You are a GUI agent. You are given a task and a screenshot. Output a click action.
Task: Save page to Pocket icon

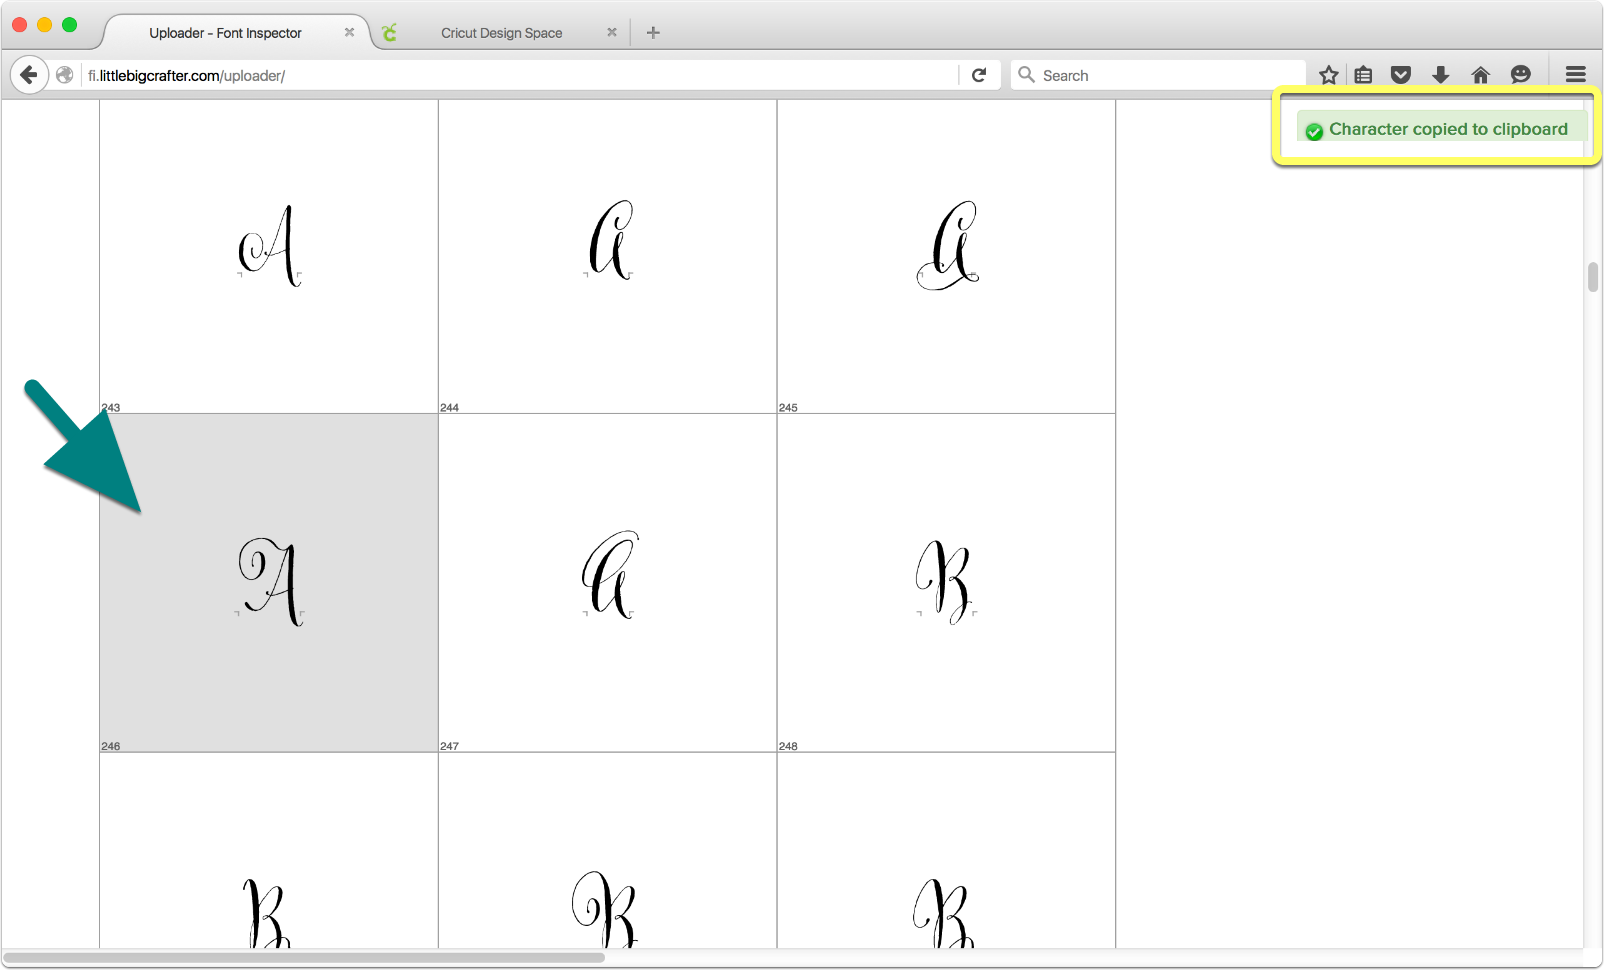click(1401, 75)
